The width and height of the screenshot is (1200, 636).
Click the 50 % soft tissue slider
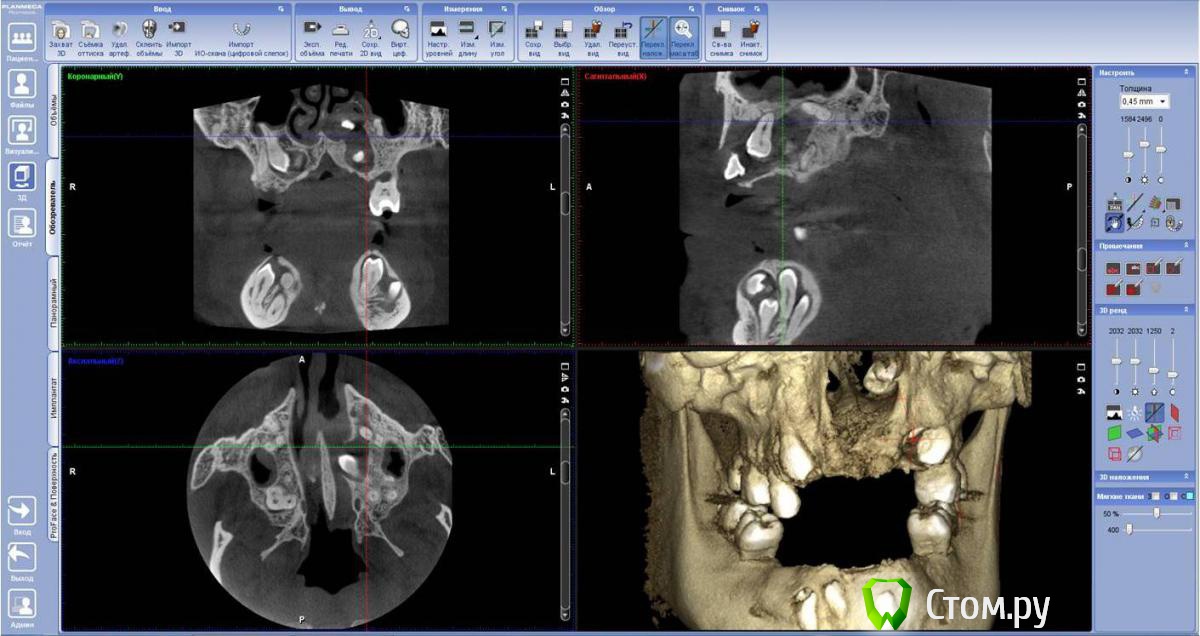coord(1157,512)
